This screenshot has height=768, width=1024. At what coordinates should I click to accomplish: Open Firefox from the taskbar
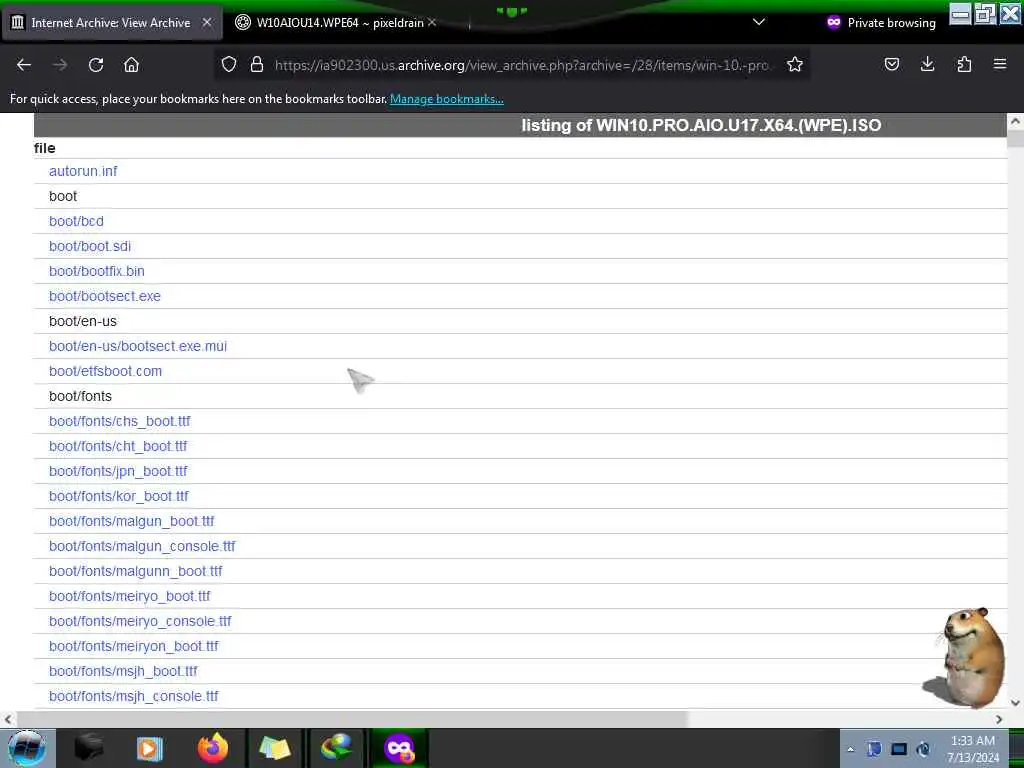(x=213, y=748)
